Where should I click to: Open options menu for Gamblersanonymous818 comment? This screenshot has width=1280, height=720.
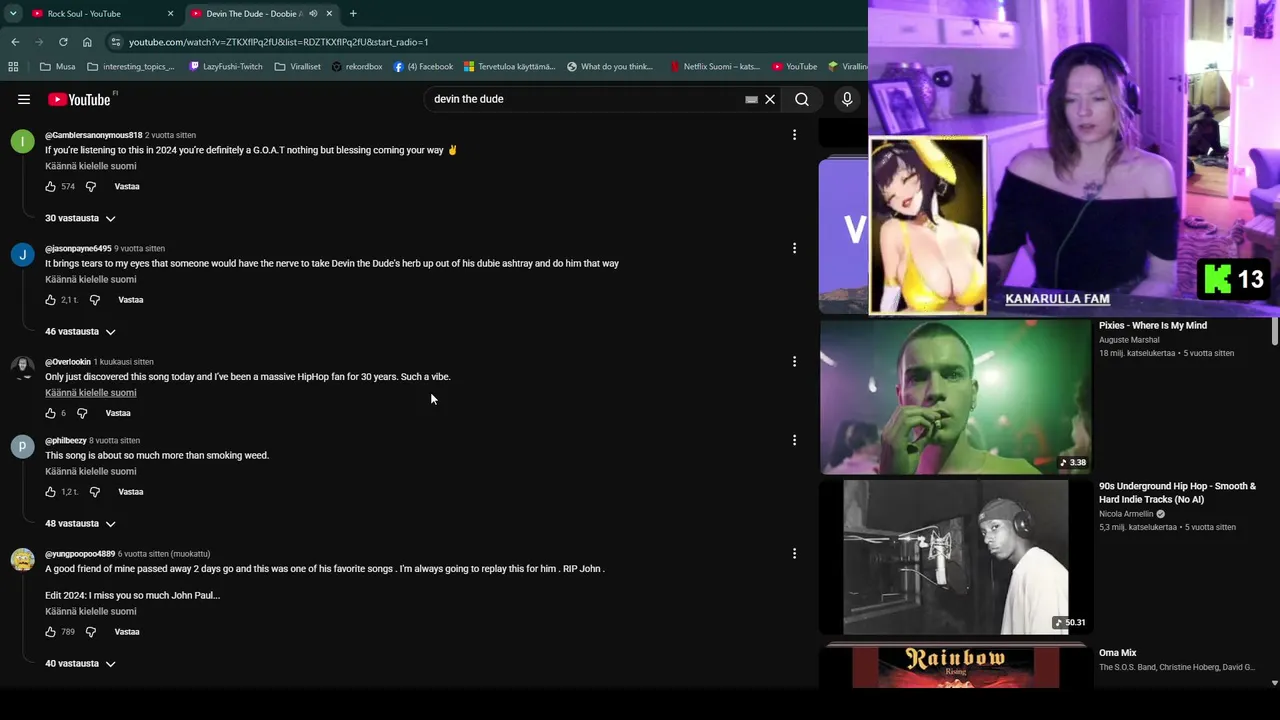(x=794, y=135)
